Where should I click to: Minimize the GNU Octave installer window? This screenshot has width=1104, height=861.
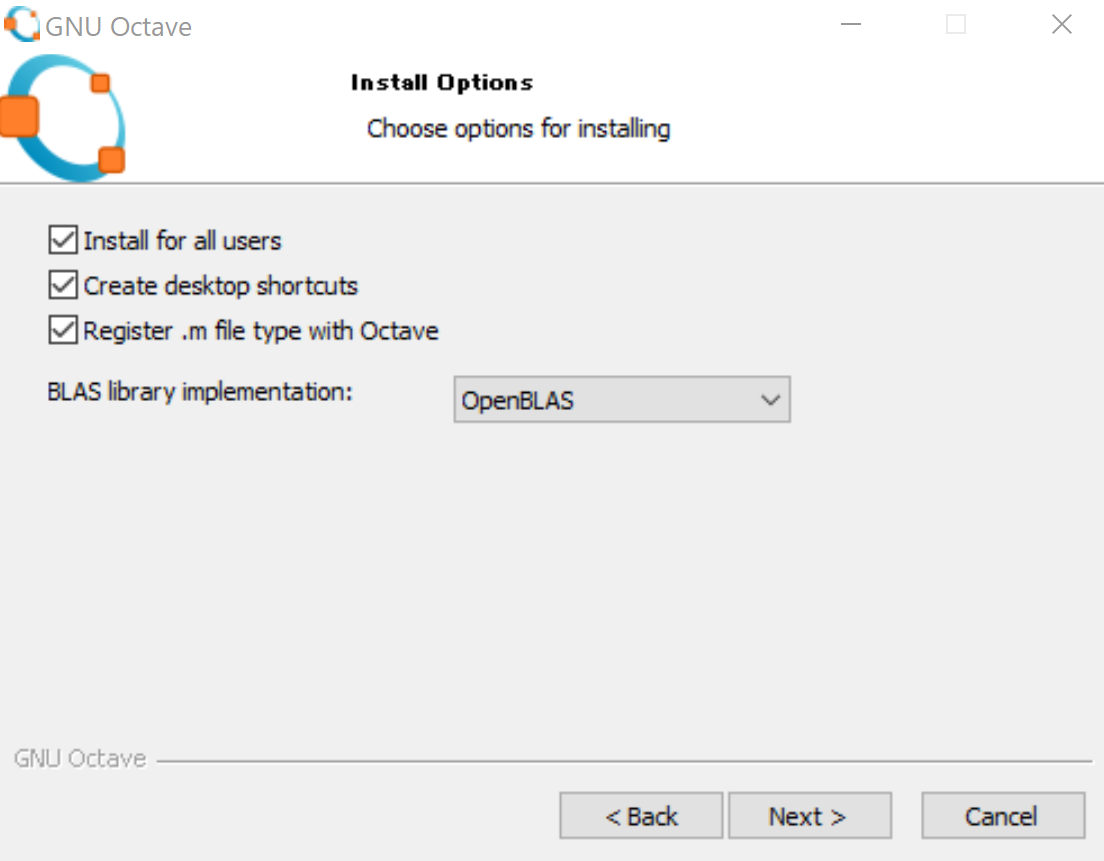(851, 25)
